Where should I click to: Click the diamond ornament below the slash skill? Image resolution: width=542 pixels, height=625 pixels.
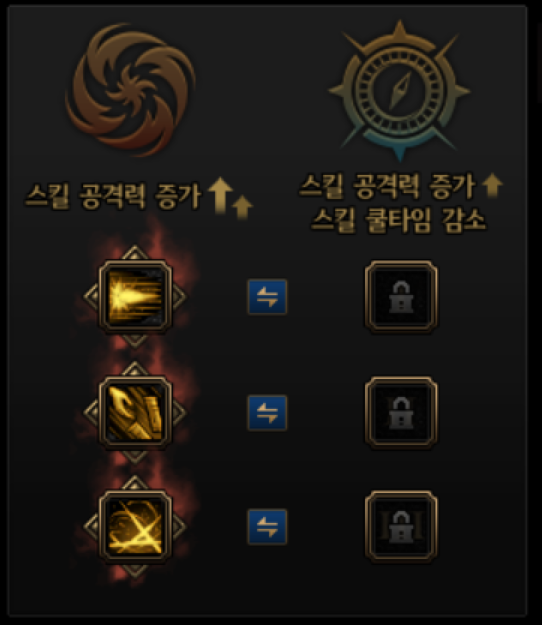[x=134, y=570]
